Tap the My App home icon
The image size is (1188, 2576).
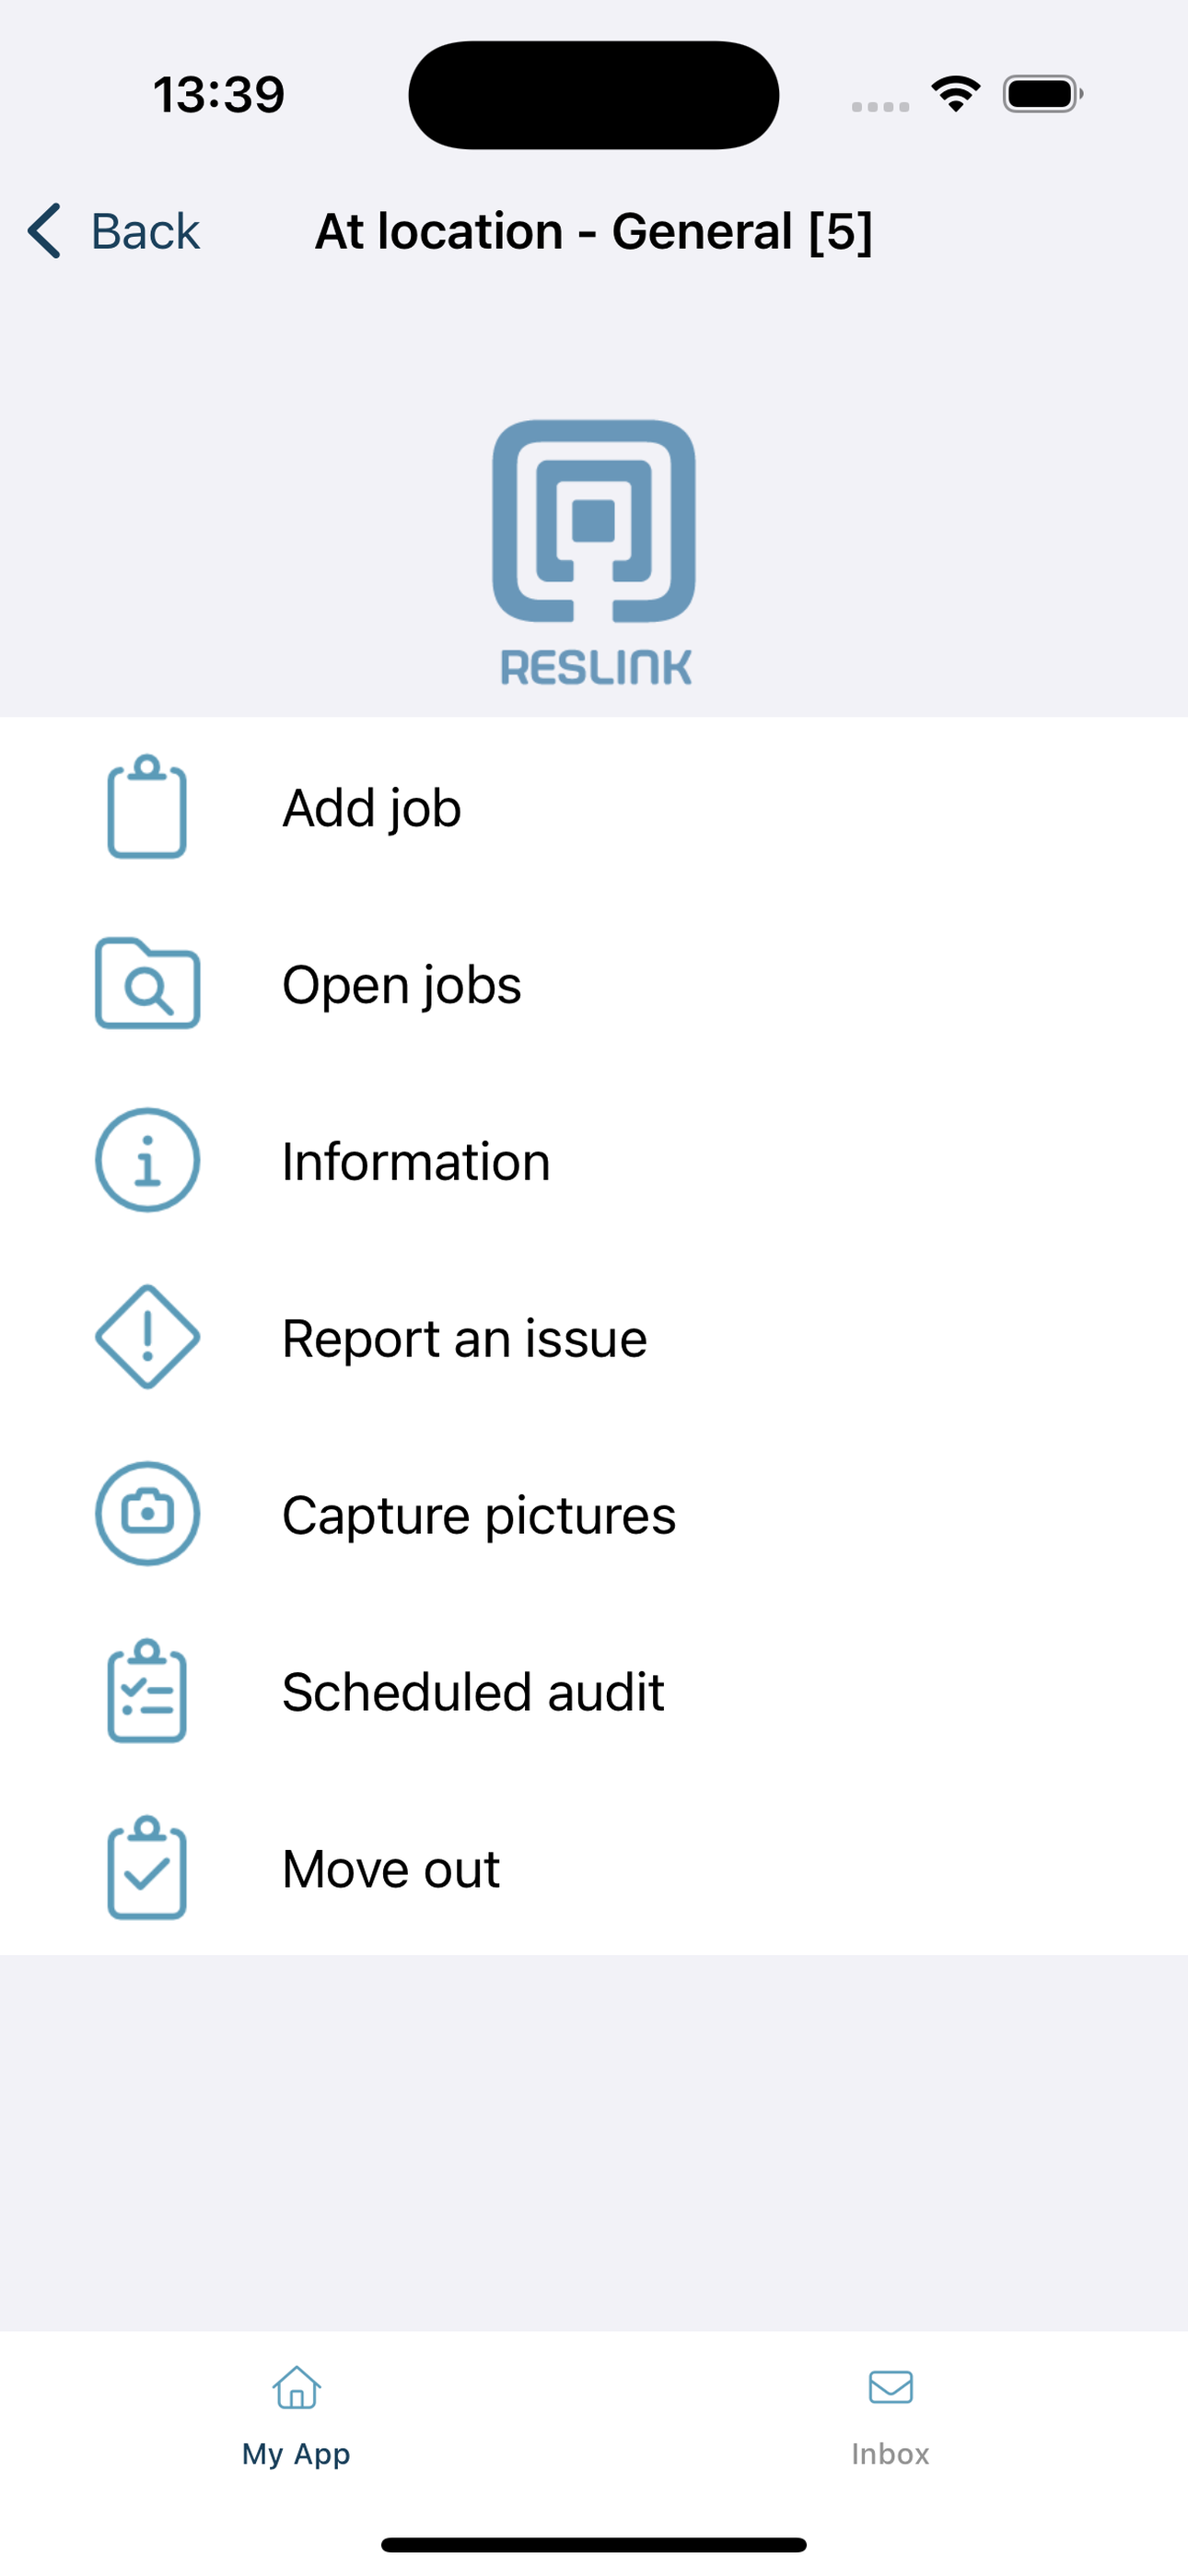(296, 2388)
